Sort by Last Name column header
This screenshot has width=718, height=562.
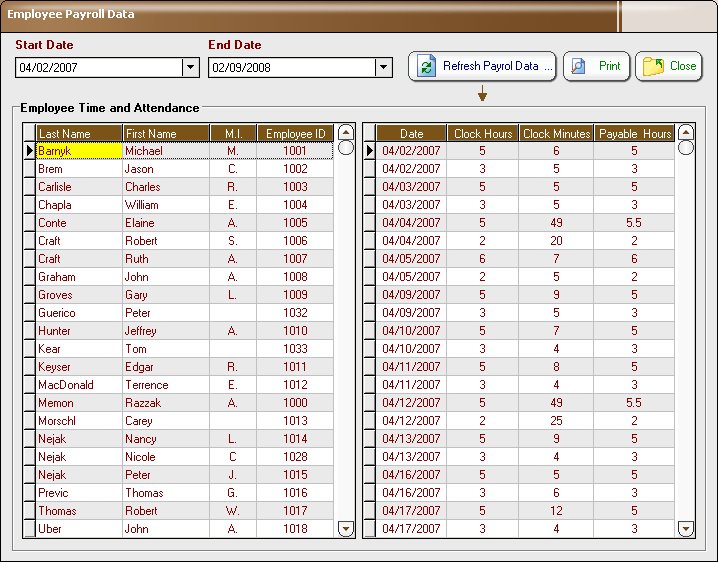(x=79, y=133)
